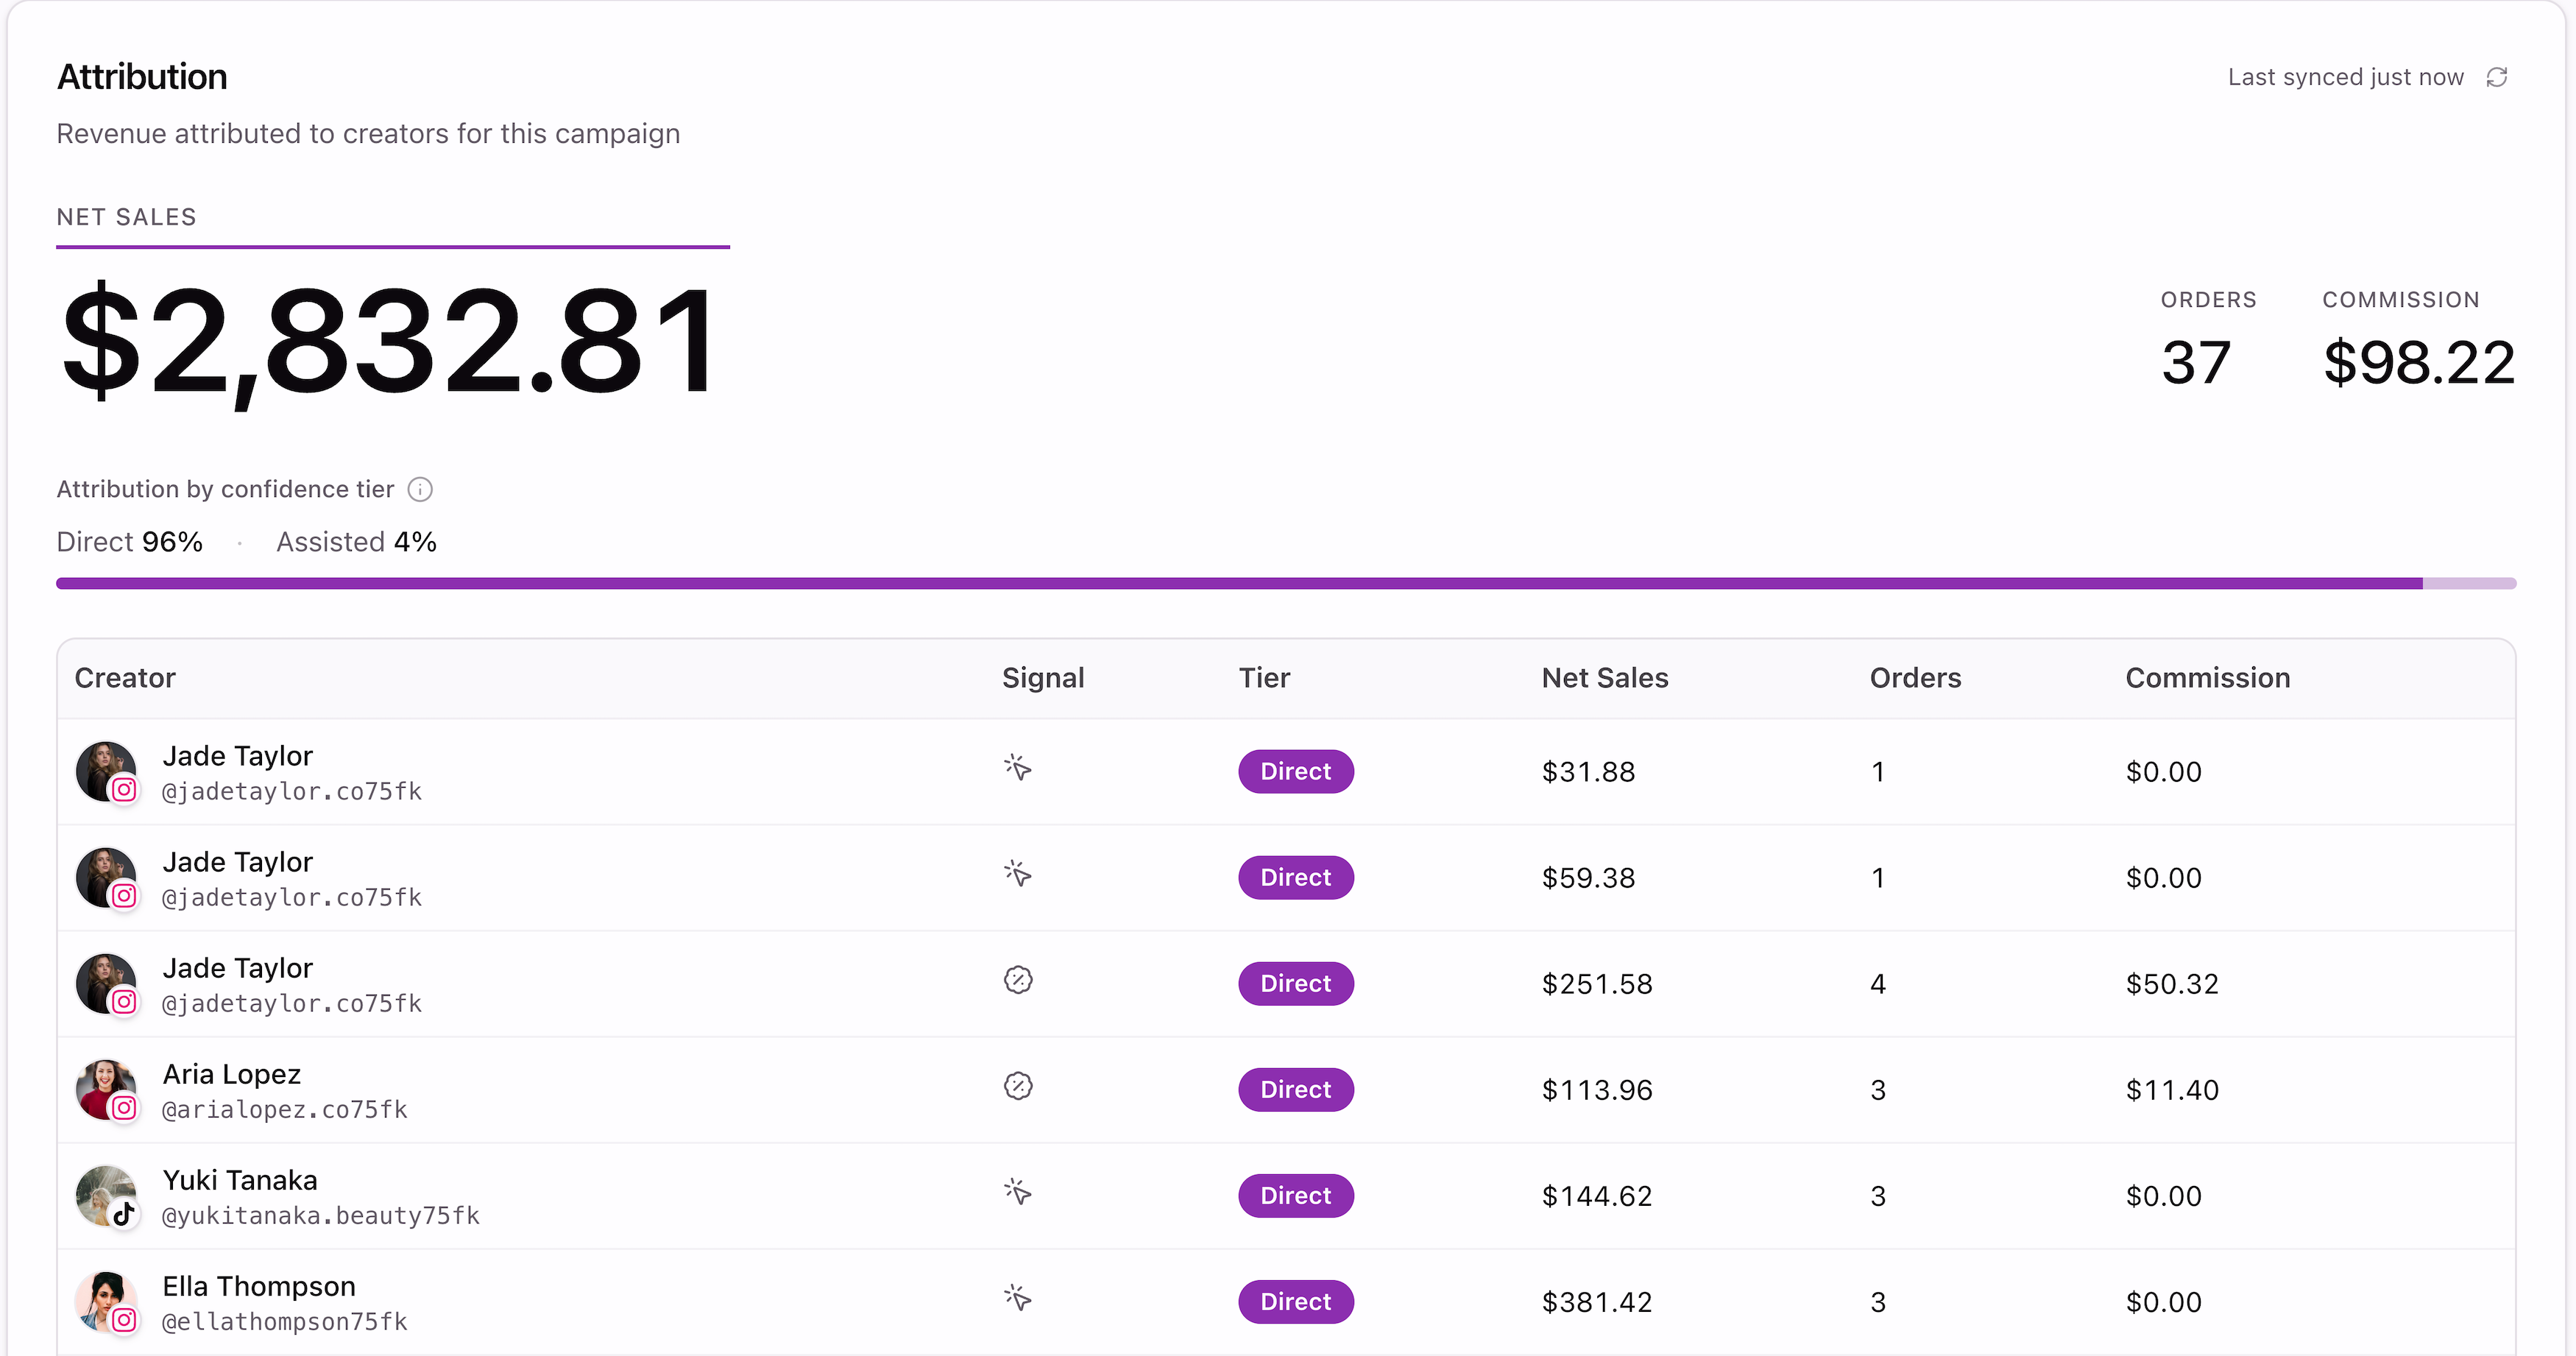
Task: Click 'Last synced just now' text
Action: click(x=2345, y=77)
